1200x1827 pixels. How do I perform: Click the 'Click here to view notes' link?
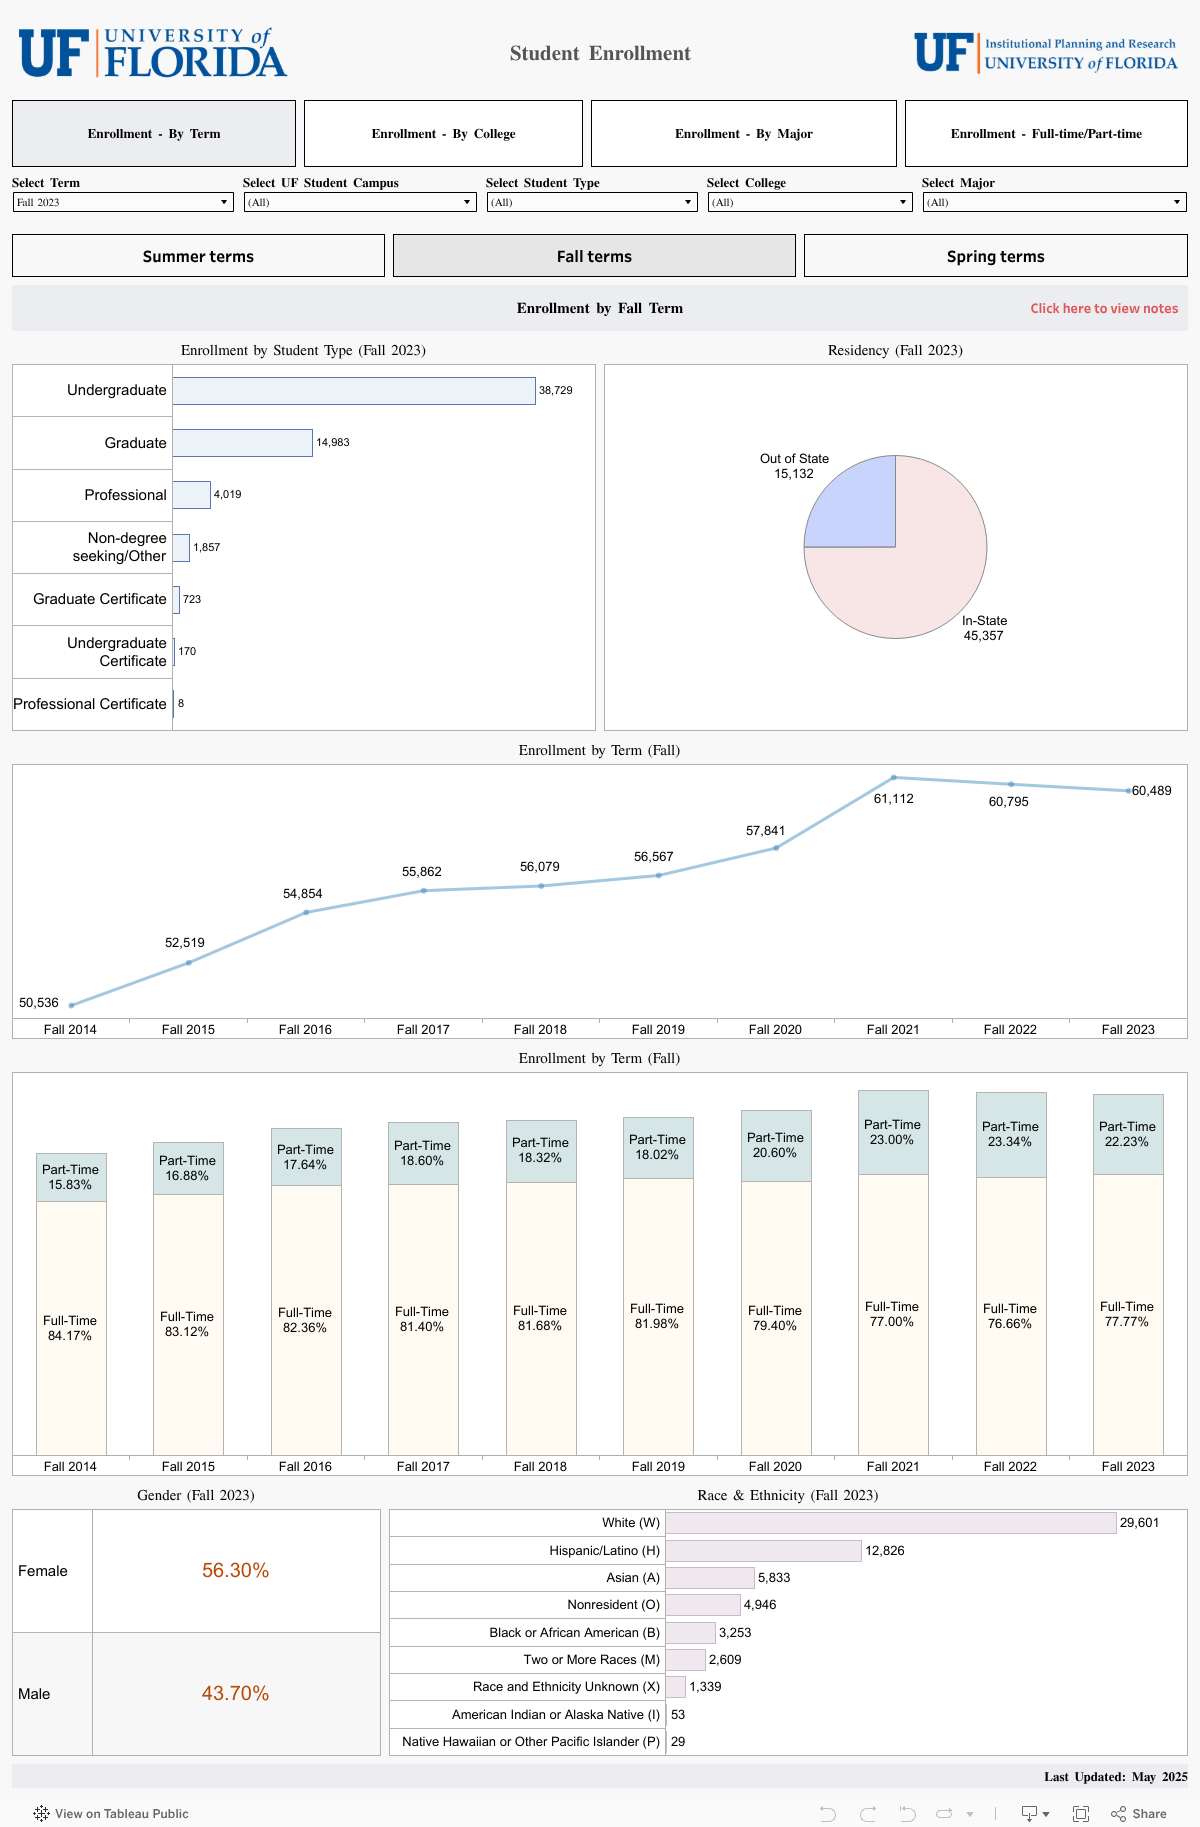pos(1103,308)
